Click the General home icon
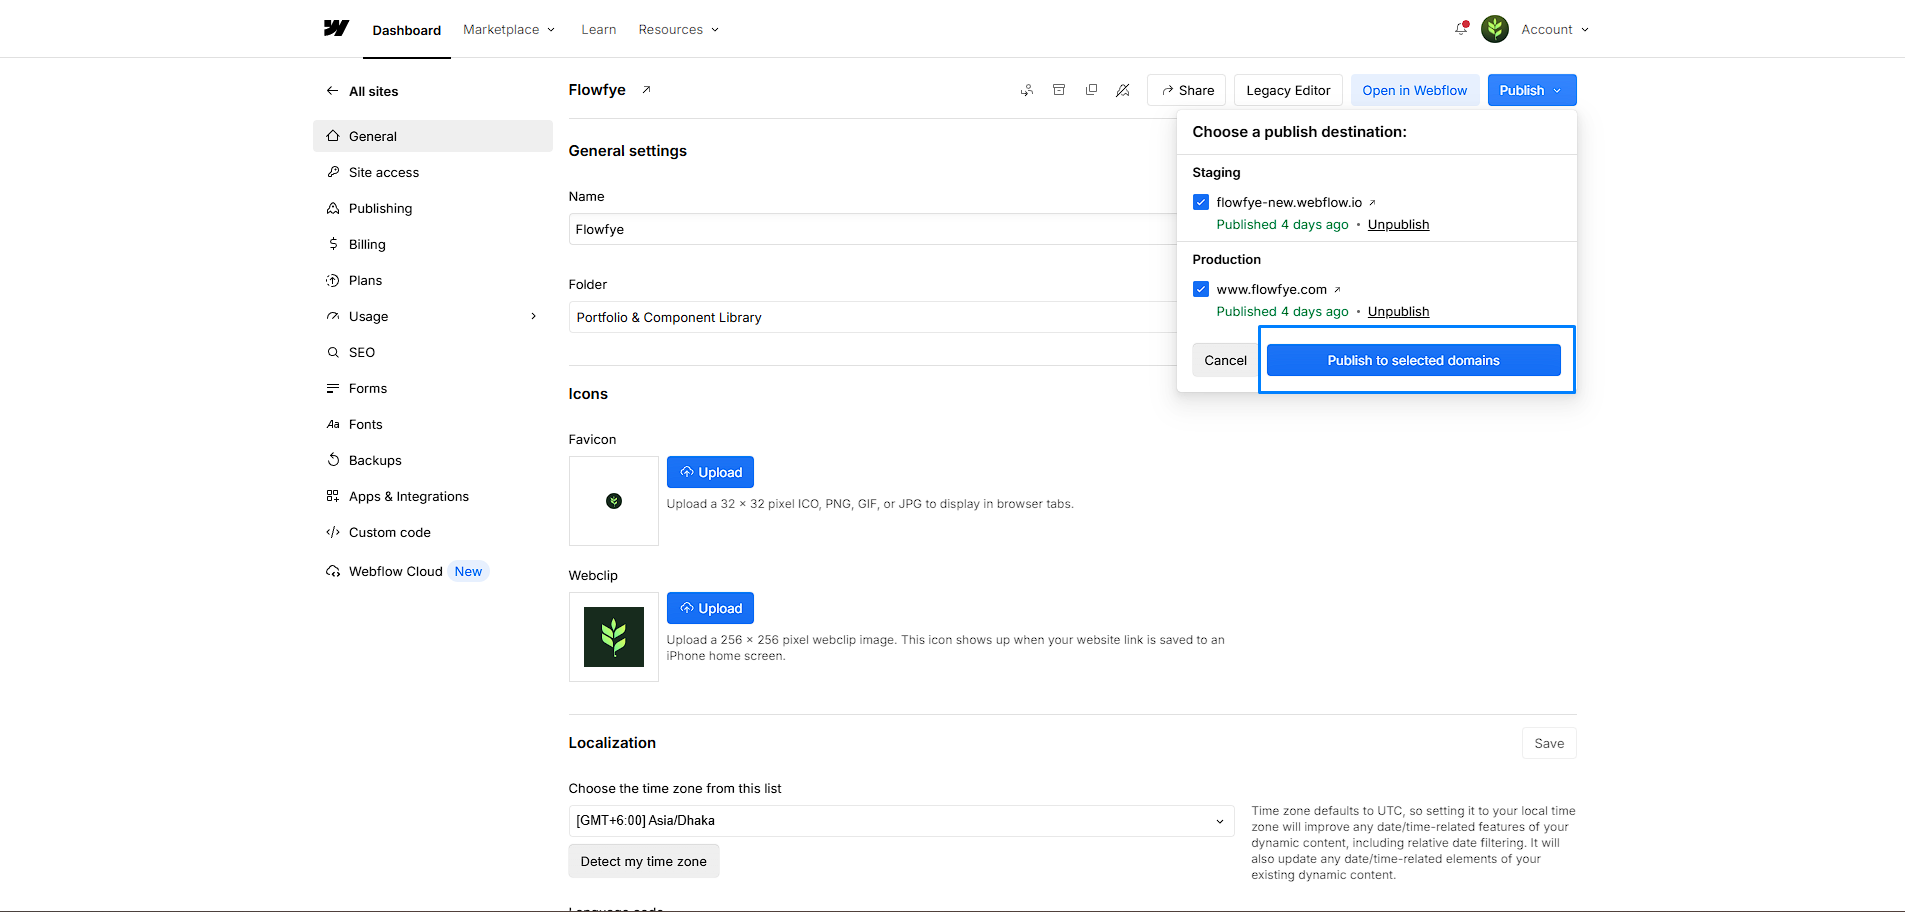1905x912 pixels. point(333,136)
